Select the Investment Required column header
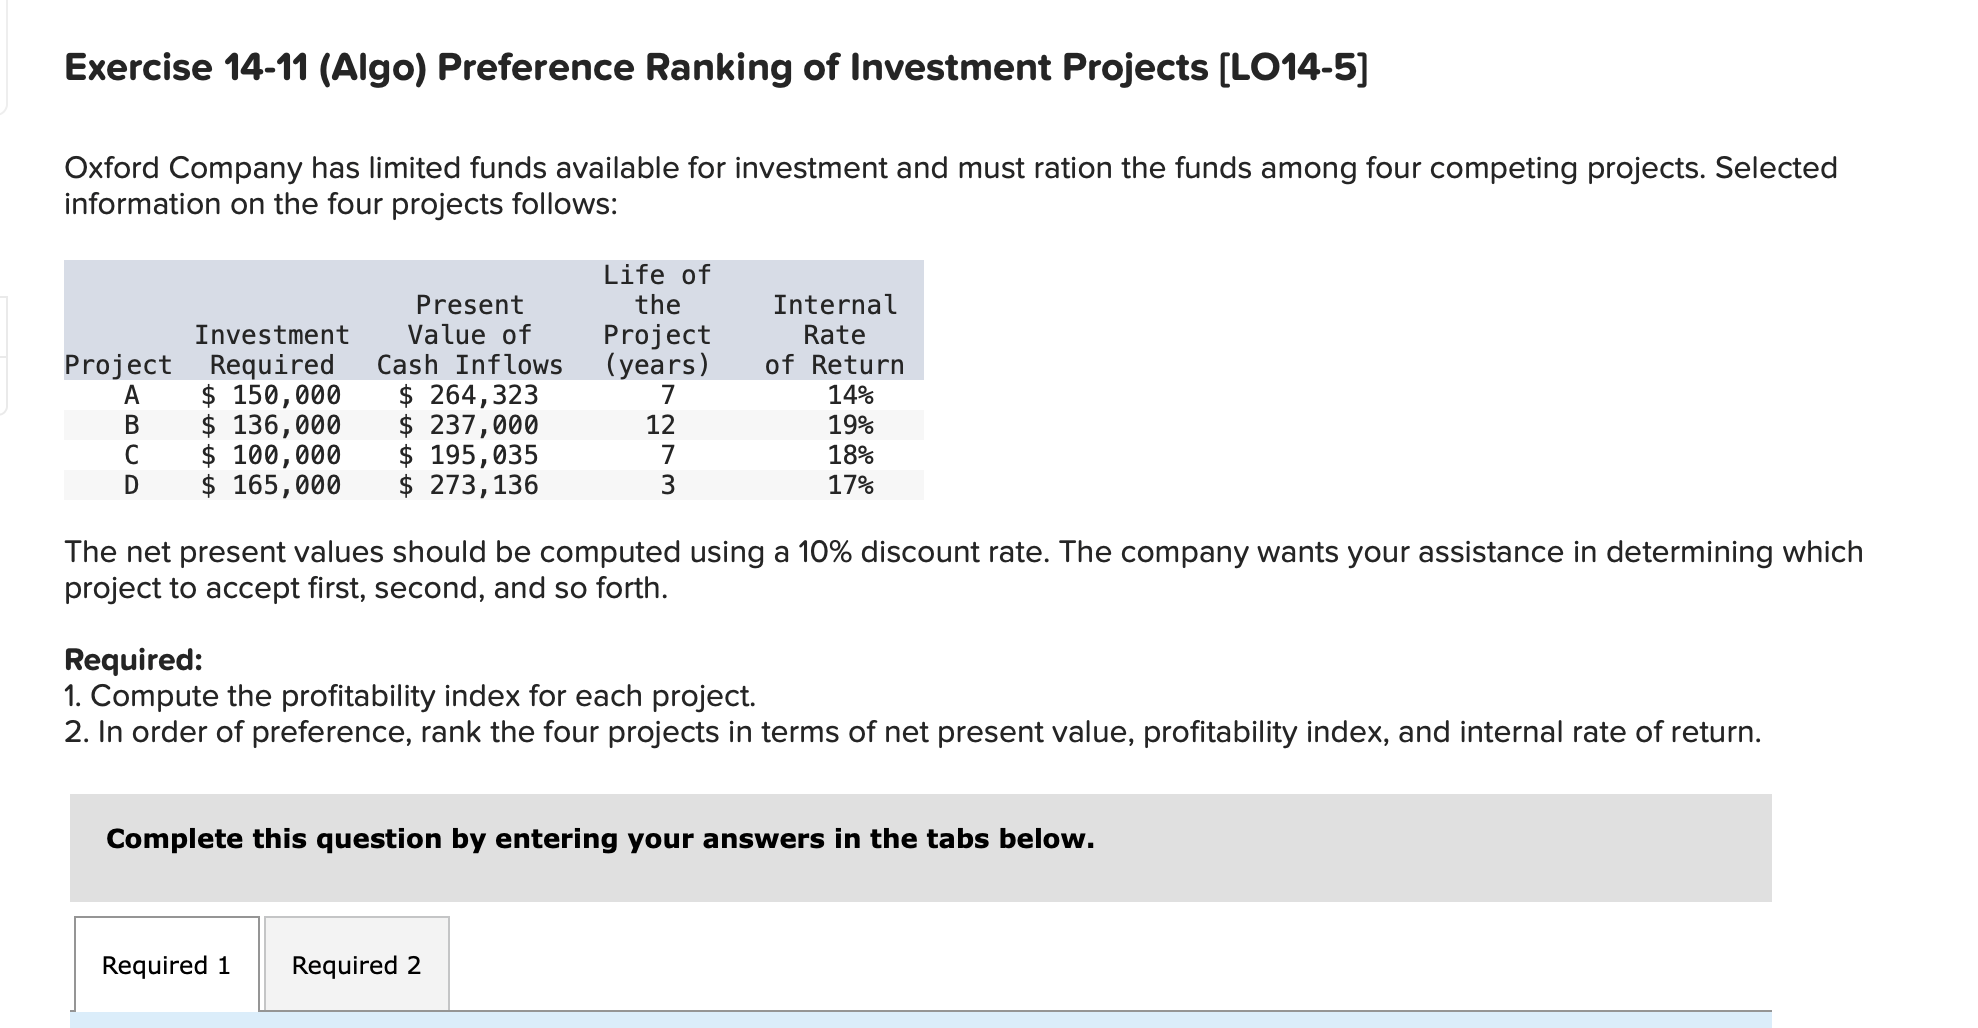 coord(272,349)
